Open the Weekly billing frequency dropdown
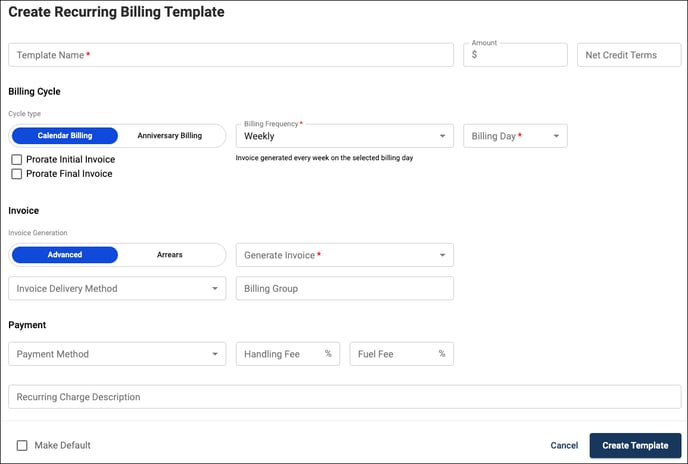 point(345,136)
